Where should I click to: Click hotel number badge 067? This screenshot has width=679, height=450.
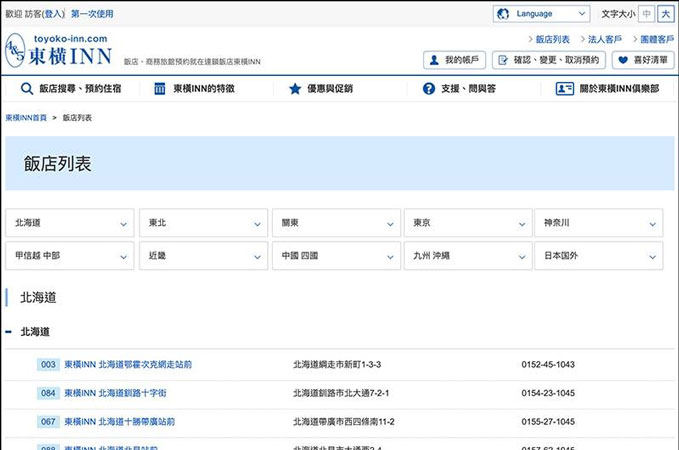tap(48, 422)
